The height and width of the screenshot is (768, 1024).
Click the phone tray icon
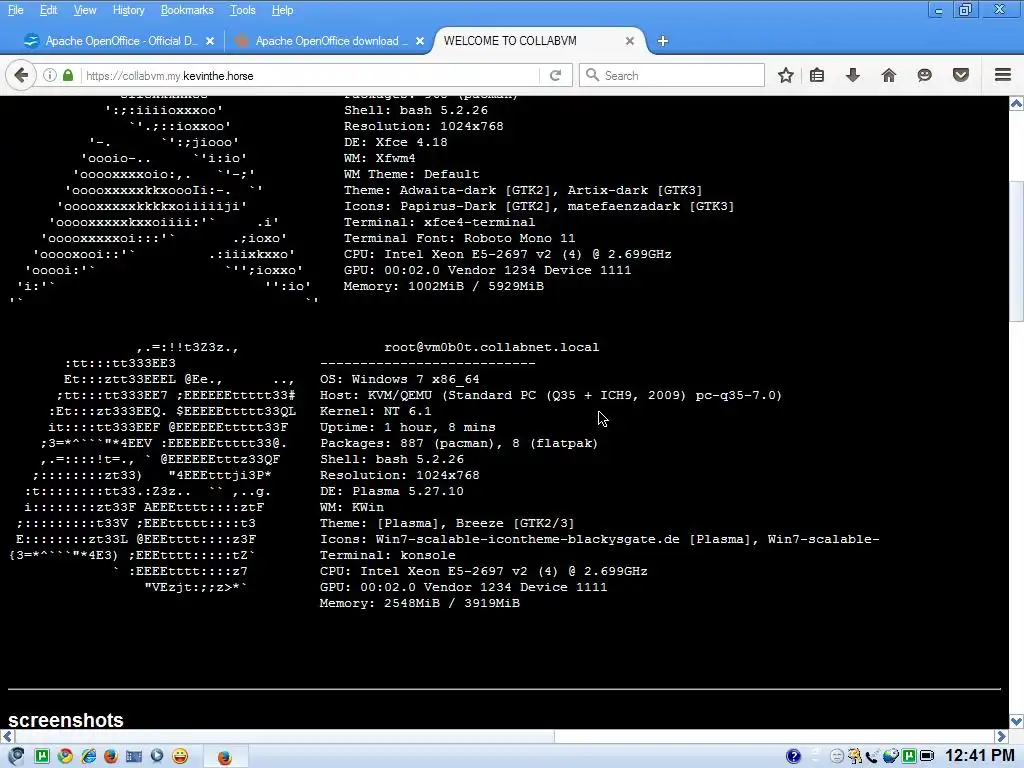tap(872, 756)
